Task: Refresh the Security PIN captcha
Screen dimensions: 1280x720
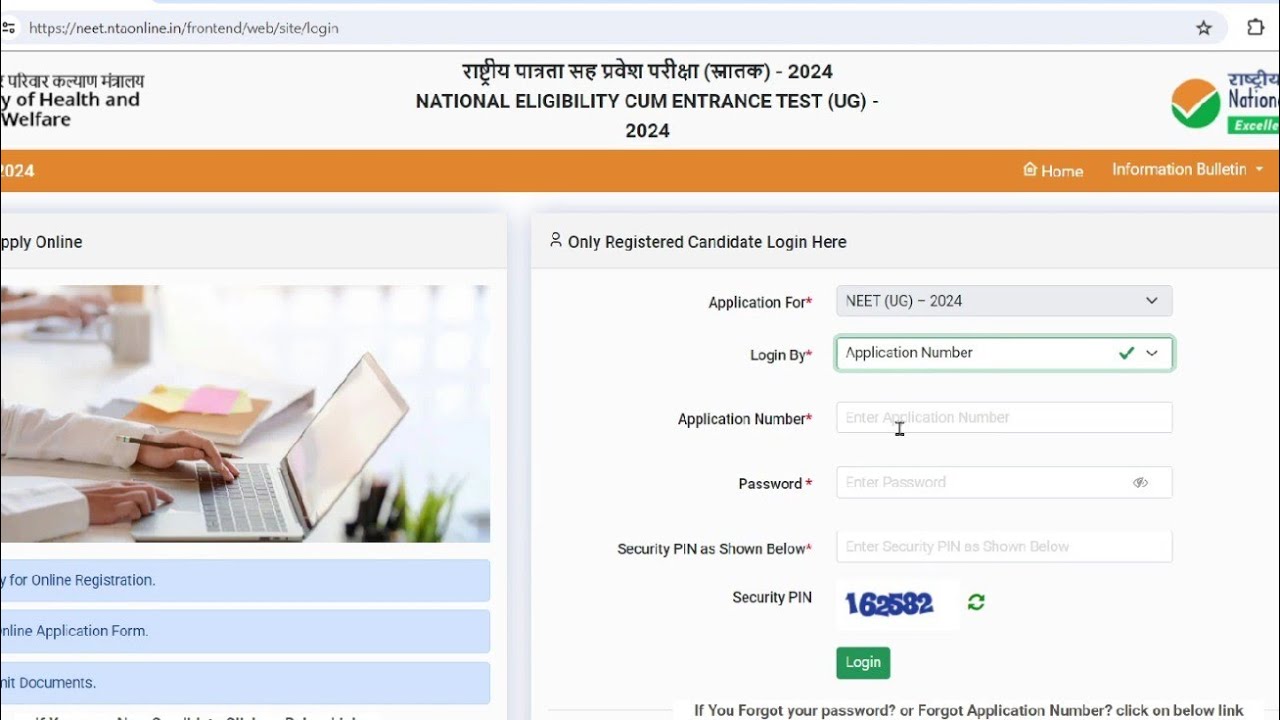Action: pyautogui.click(x=976, y=602)
